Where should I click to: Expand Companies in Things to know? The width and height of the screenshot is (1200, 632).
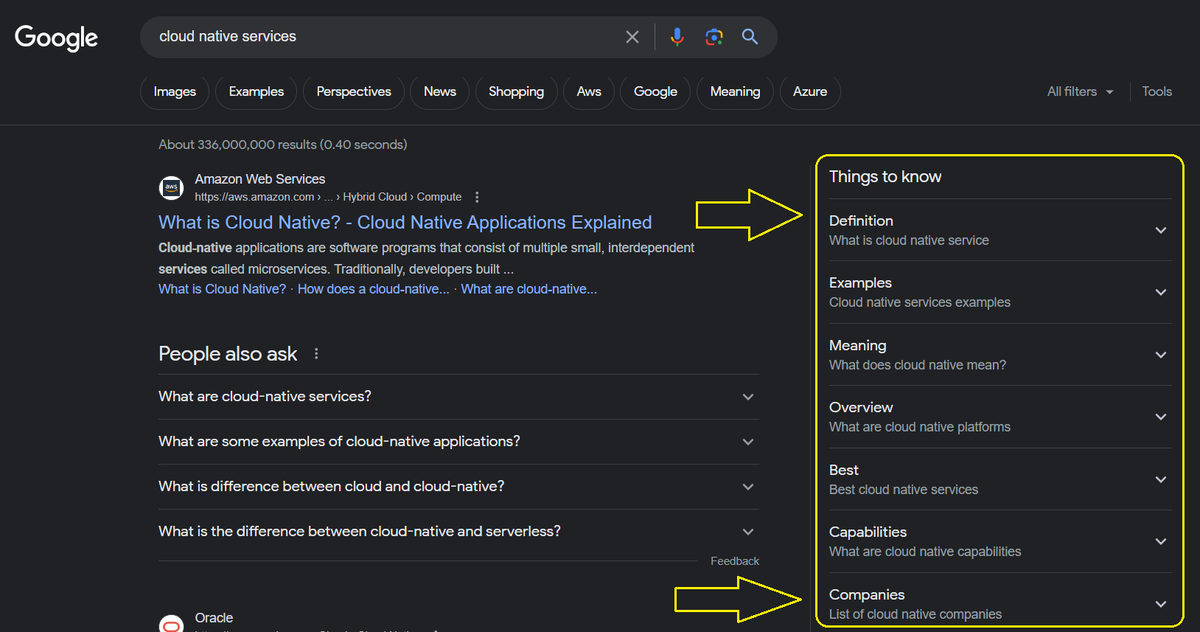coord(999,604)
